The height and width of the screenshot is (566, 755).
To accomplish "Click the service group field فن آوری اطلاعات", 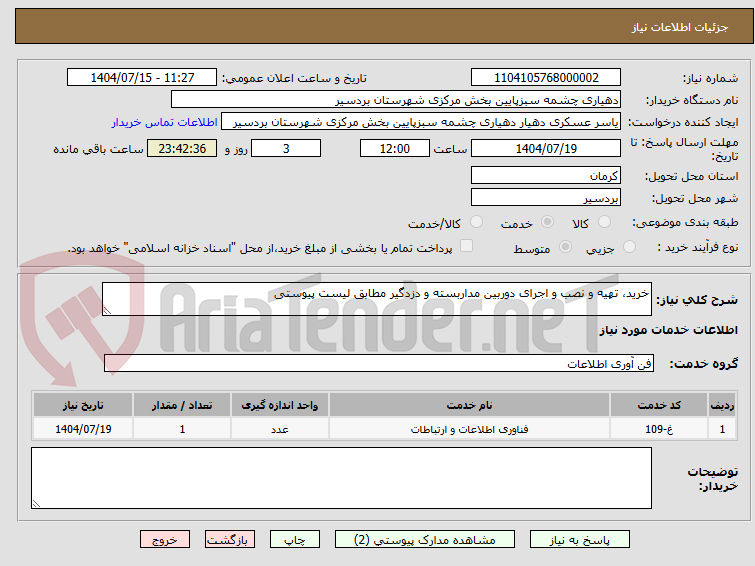I will [379, 363].
